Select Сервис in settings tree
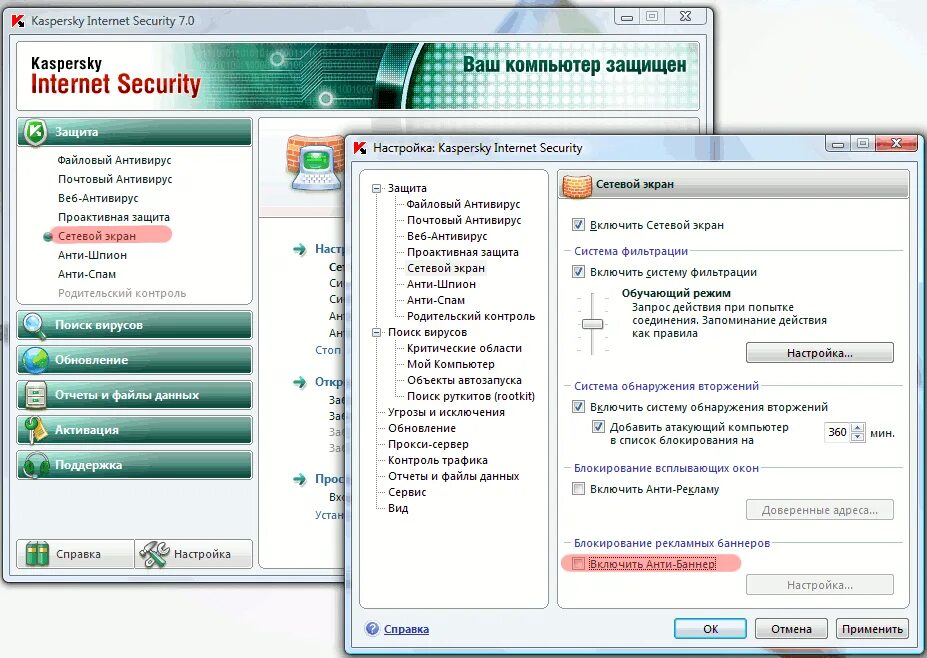Image resolution: width=927 pixels, height=658 pixels. 407,492
